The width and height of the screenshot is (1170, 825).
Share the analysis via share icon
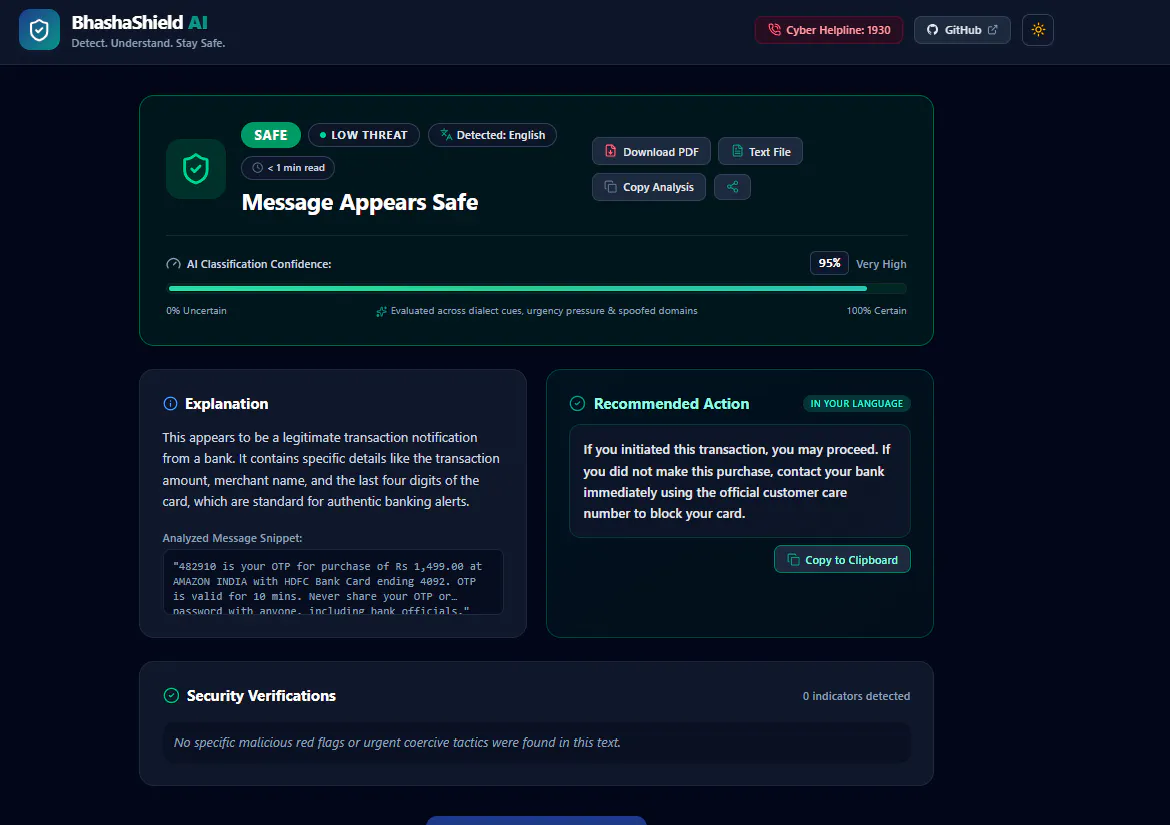click(x=732, y=187)
